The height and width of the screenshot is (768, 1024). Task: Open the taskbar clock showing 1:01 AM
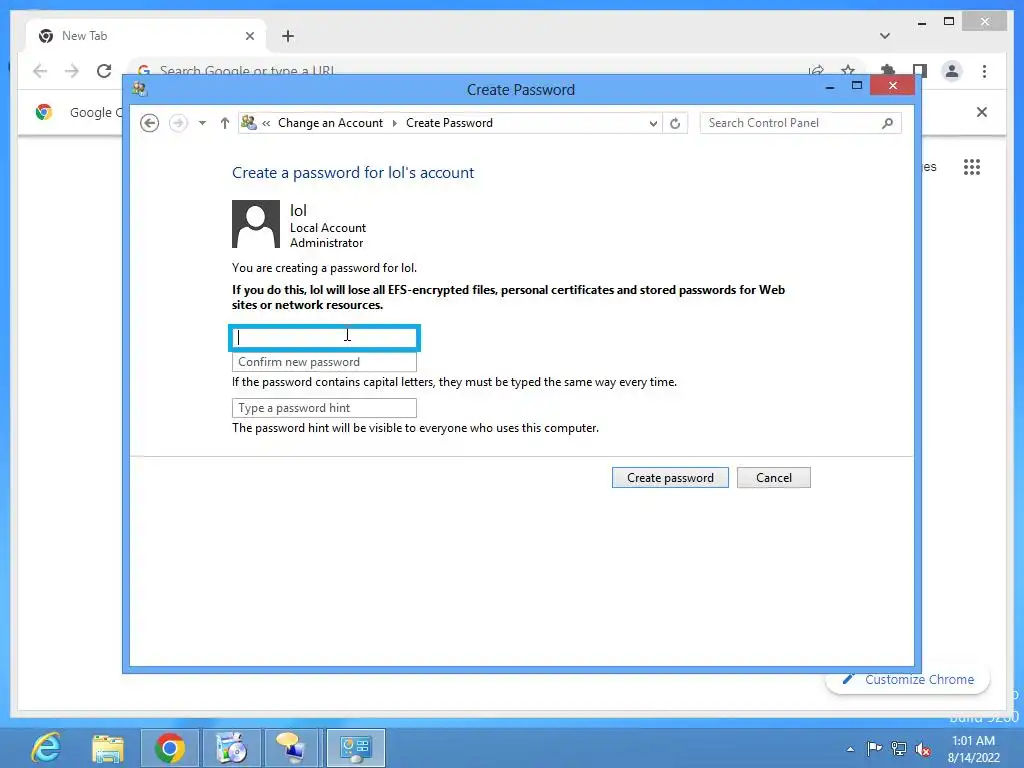974,749
